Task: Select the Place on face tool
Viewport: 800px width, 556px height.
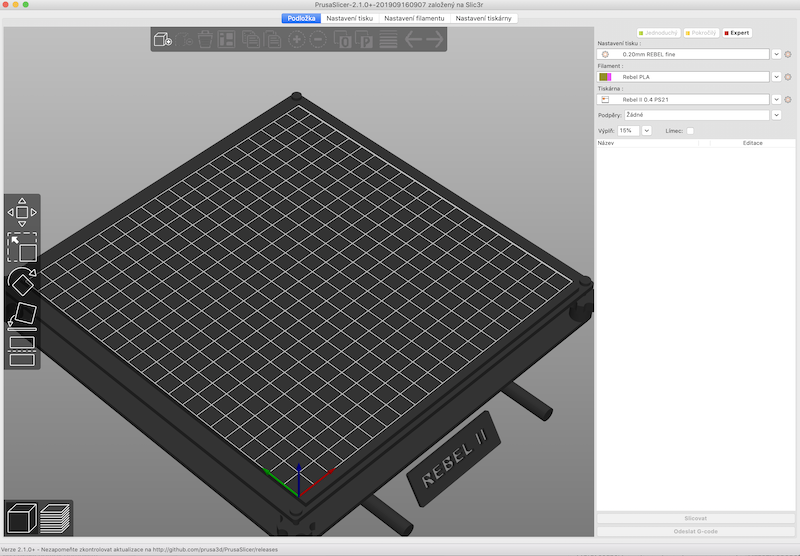Action: click(22, 317)
